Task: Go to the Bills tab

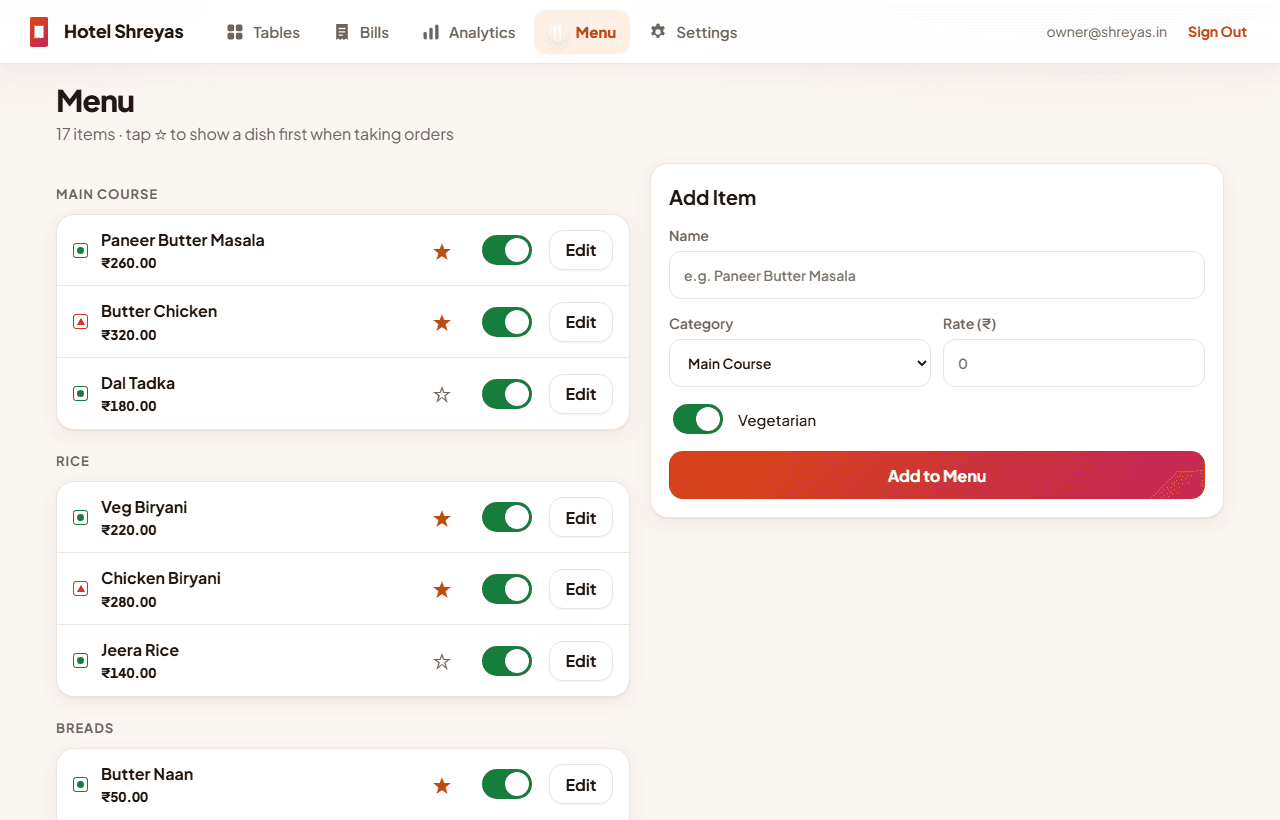Action: tap(362, 32)
